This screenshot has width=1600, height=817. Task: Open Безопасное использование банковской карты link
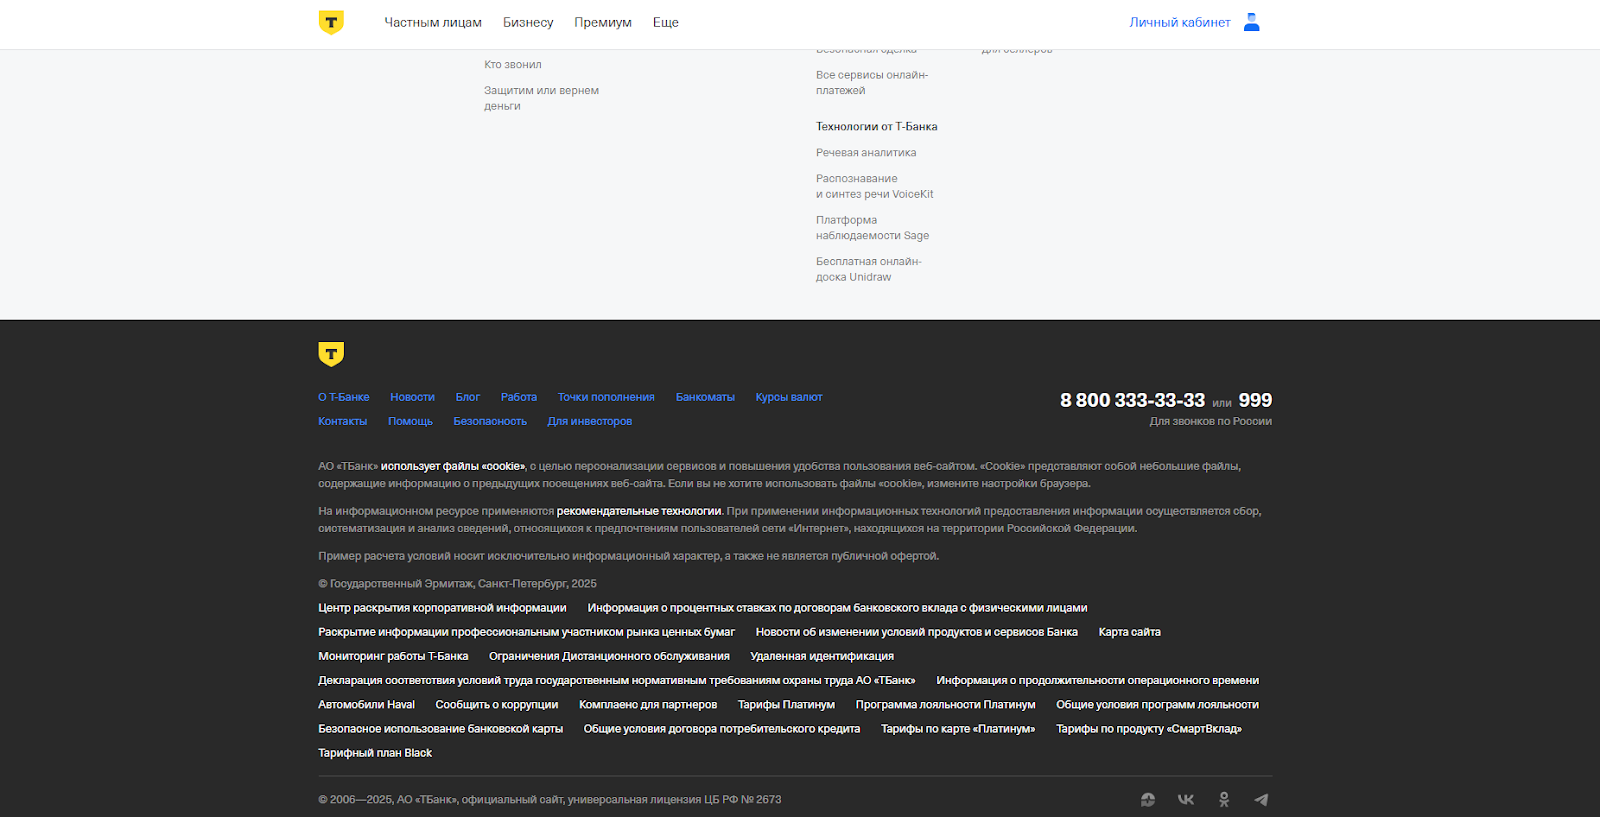click(x=441, y=728)
